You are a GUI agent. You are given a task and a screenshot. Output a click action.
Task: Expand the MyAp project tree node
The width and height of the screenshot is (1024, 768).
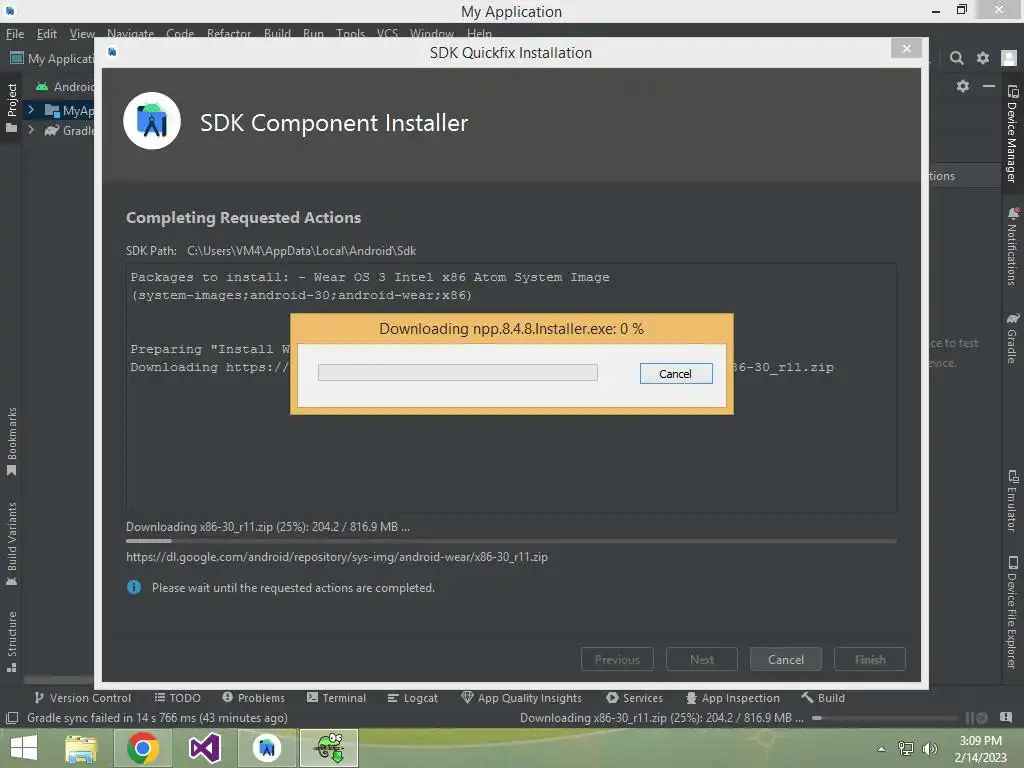[x=30, y=110]
